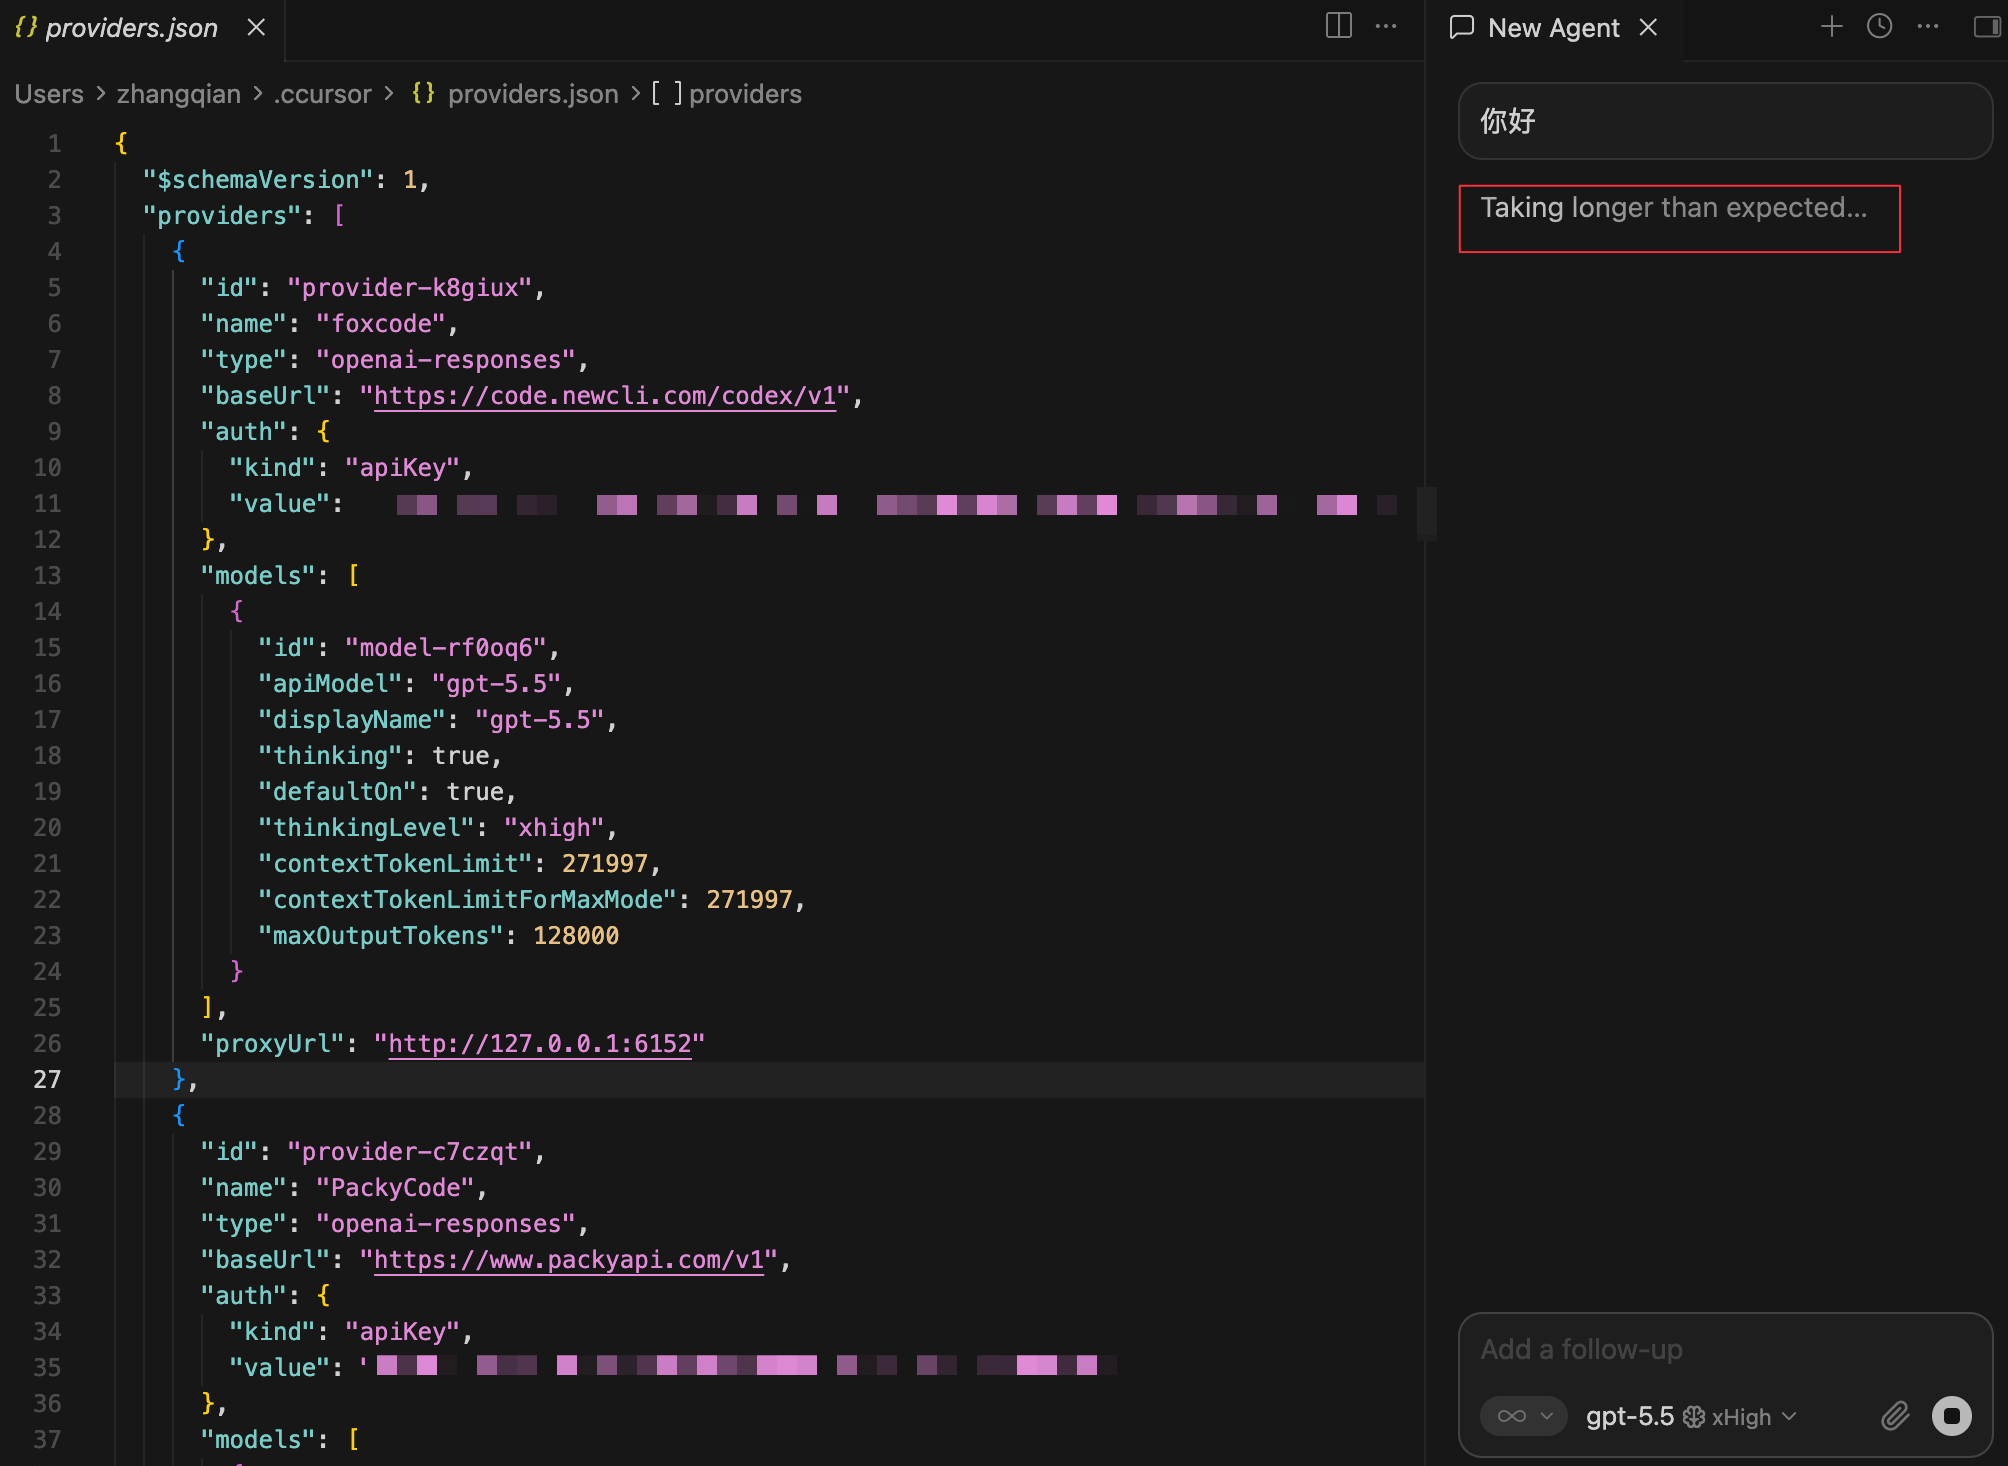2008x1466 pixels.
Task: Select the New Agent chat tab
Action: 1553,28
